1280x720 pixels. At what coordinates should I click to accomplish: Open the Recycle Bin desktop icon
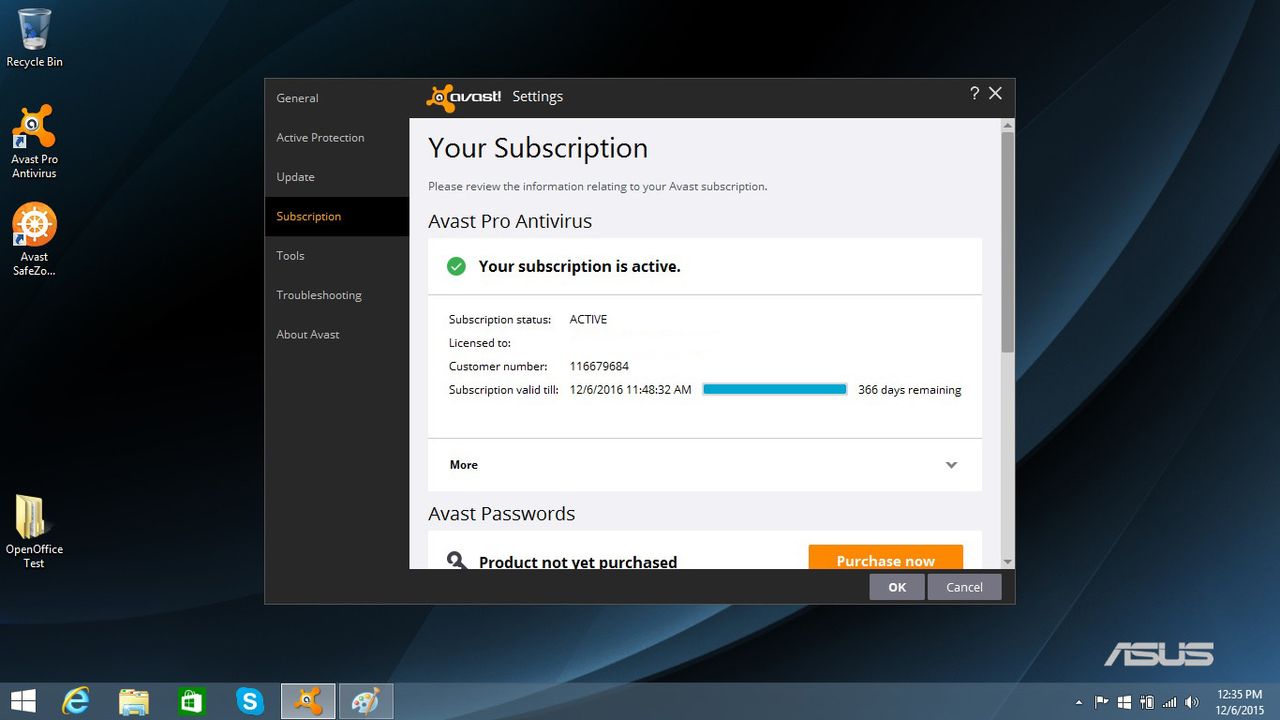[x=34, y=38]
